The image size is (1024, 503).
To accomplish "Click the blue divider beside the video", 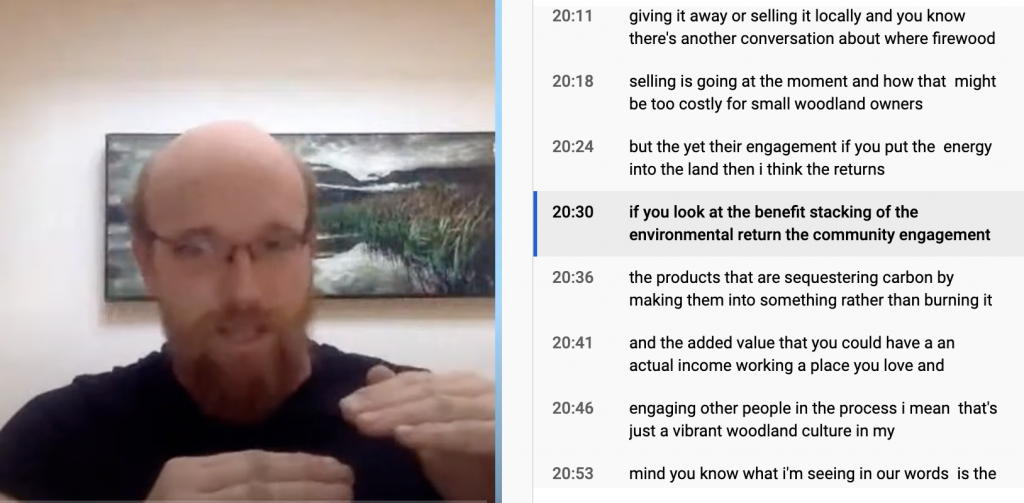I will (x=498, y=252).
